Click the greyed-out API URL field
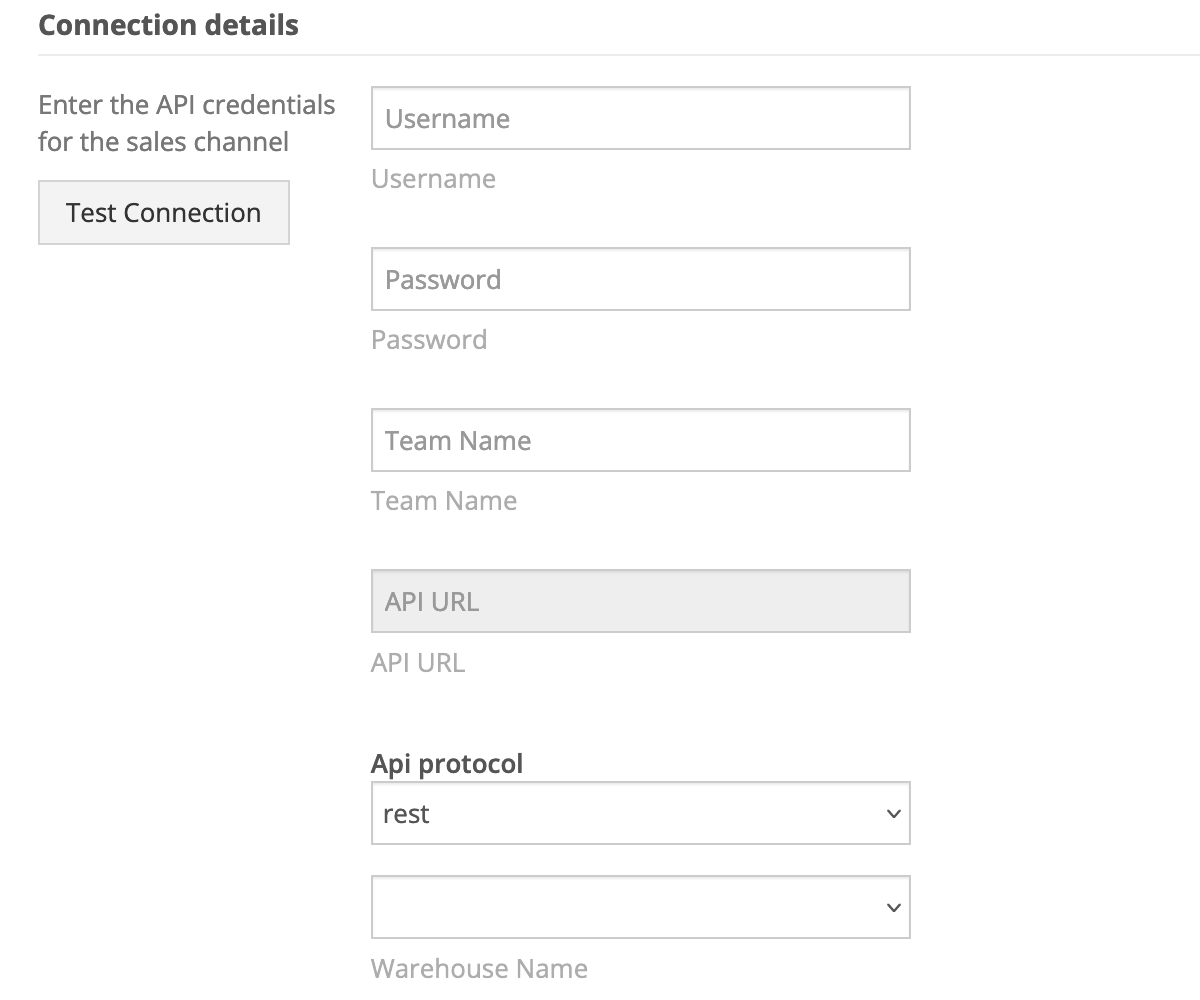The height and width of the screenshot is (1000, 1200). click(x=640, y=602)
